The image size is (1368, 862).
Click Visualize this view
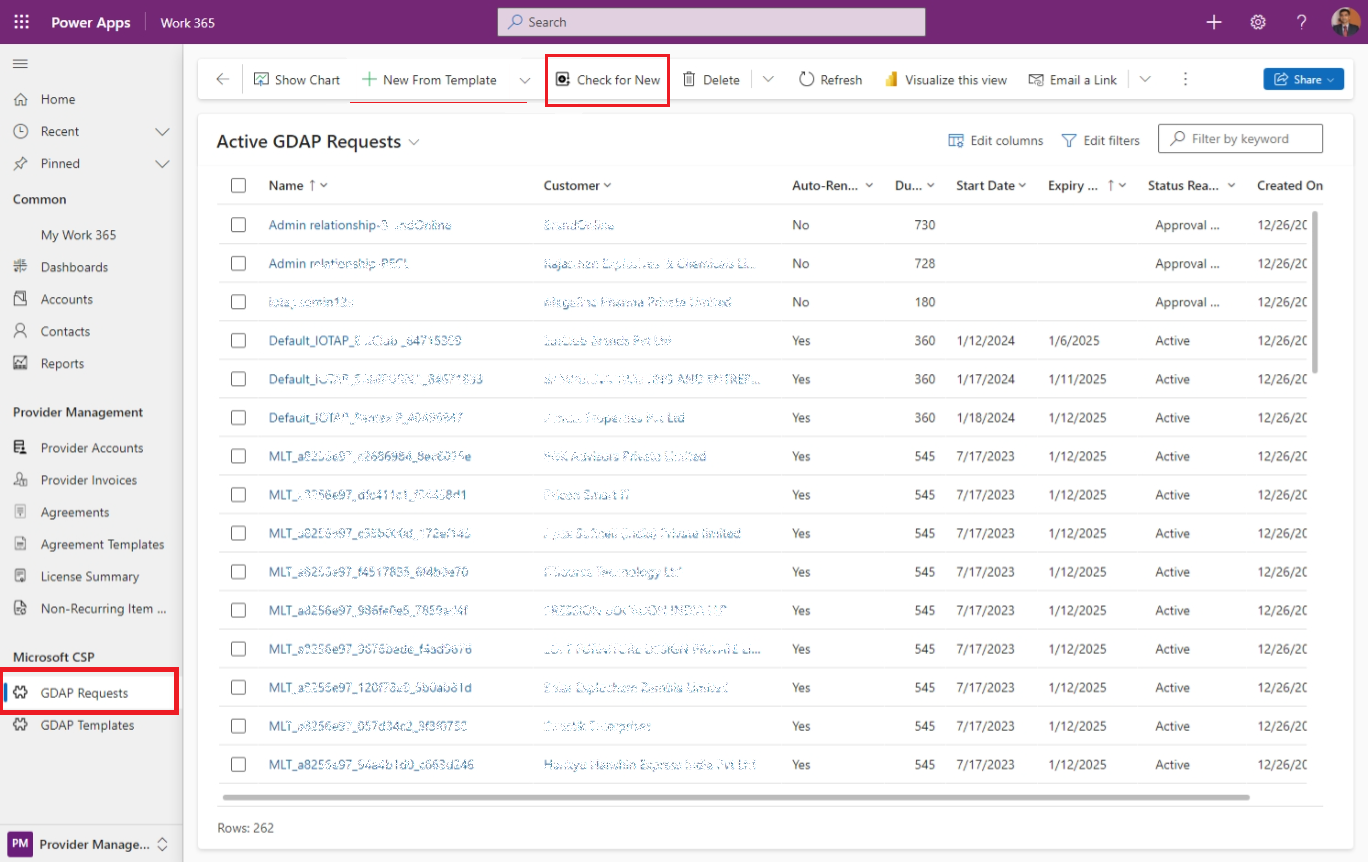tap(946, 80)
